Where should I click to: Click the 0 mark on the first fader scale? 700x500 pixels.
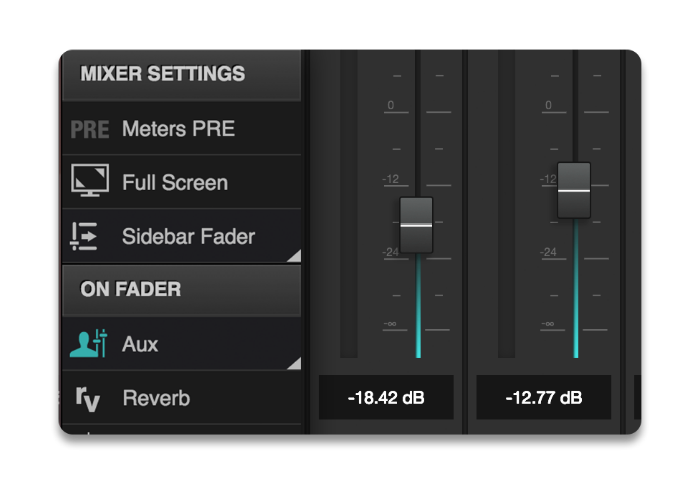391,105
